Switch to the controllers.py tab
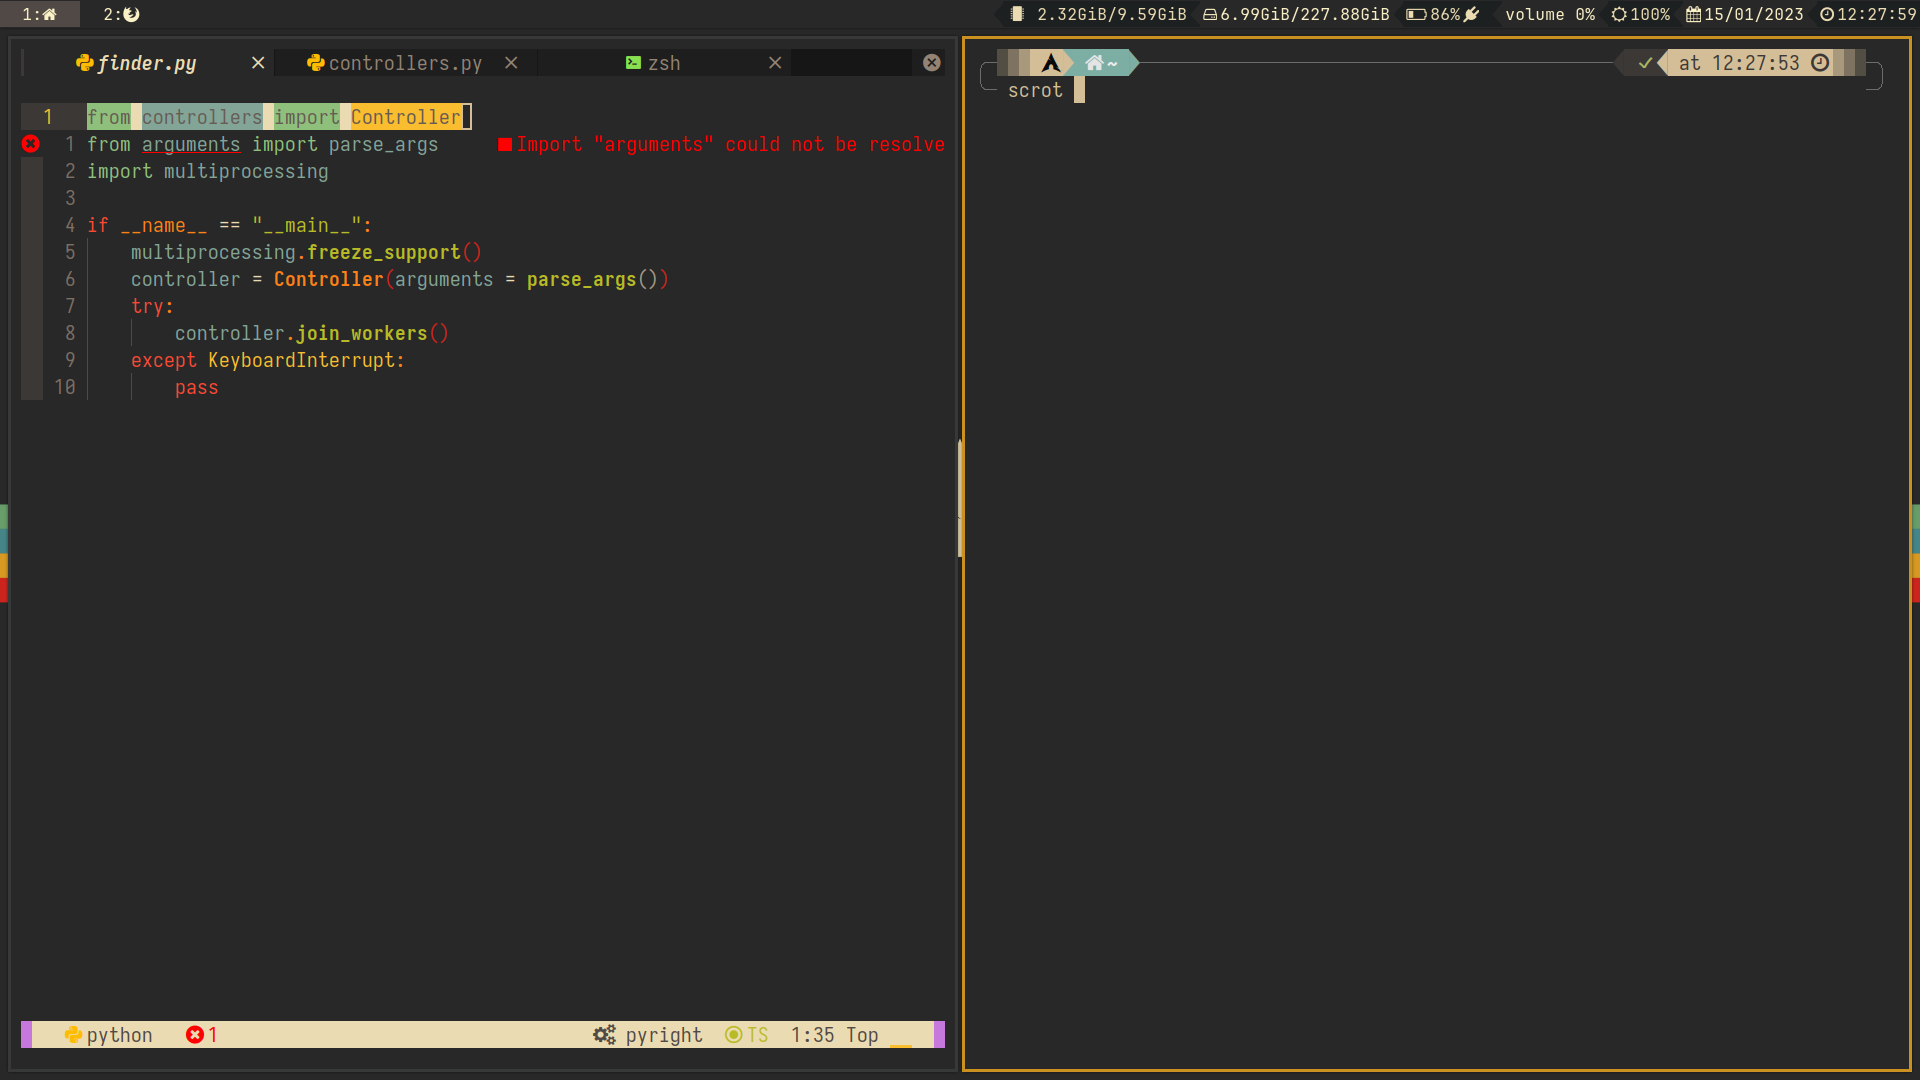 (404, 63)
